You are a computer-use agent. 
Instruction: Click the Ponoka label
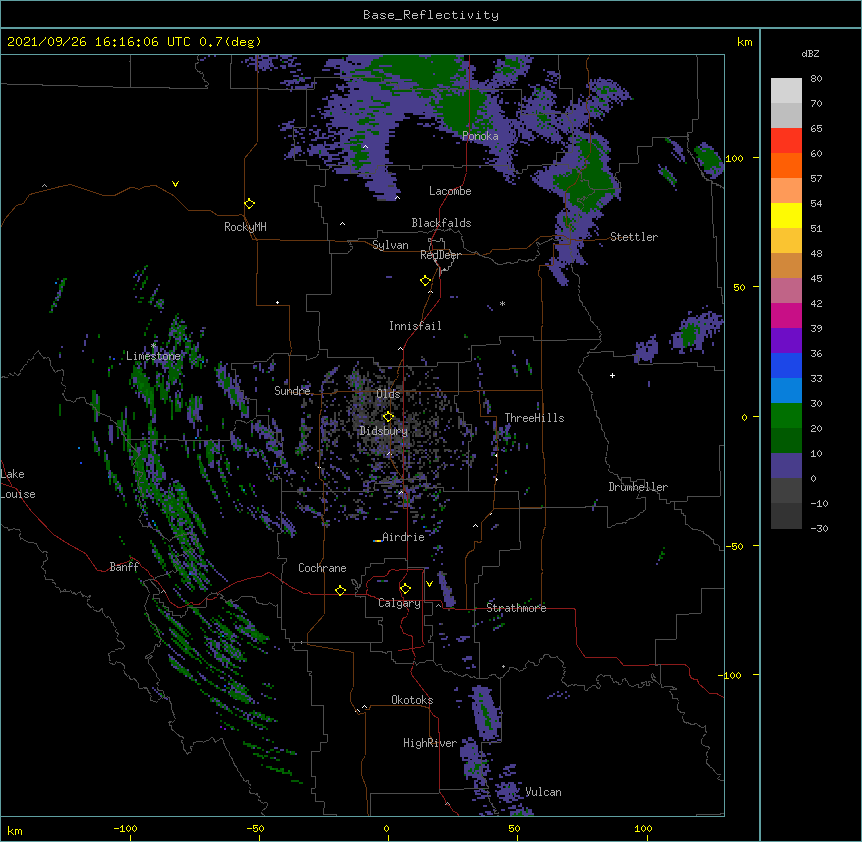coord(480,136)
